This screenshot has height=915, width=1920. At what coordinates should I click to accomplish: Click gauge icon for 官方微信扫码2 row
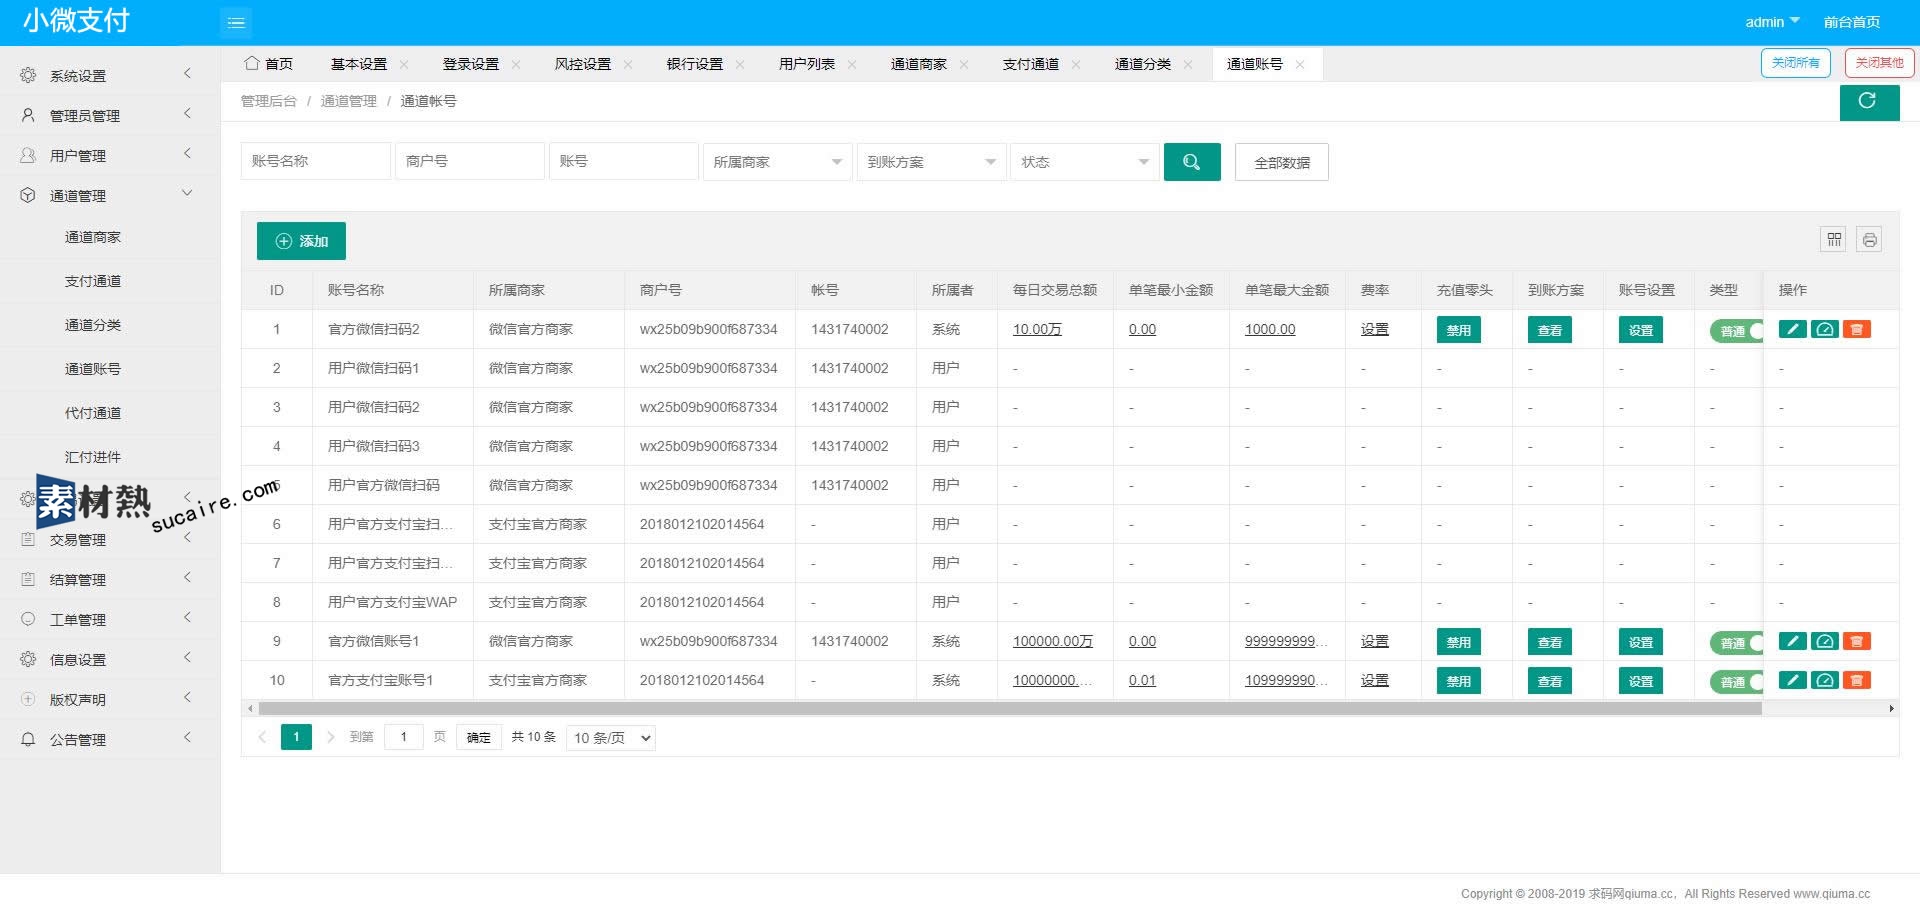point(1824,329)
